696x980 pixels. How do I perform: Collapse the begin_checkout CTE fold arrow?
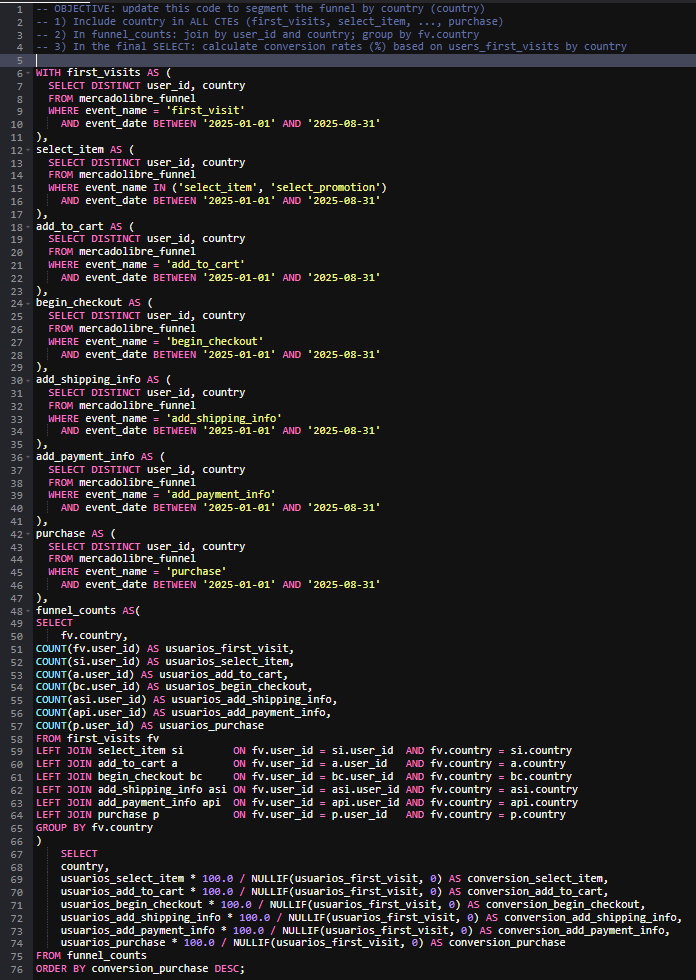pos(29,304)
